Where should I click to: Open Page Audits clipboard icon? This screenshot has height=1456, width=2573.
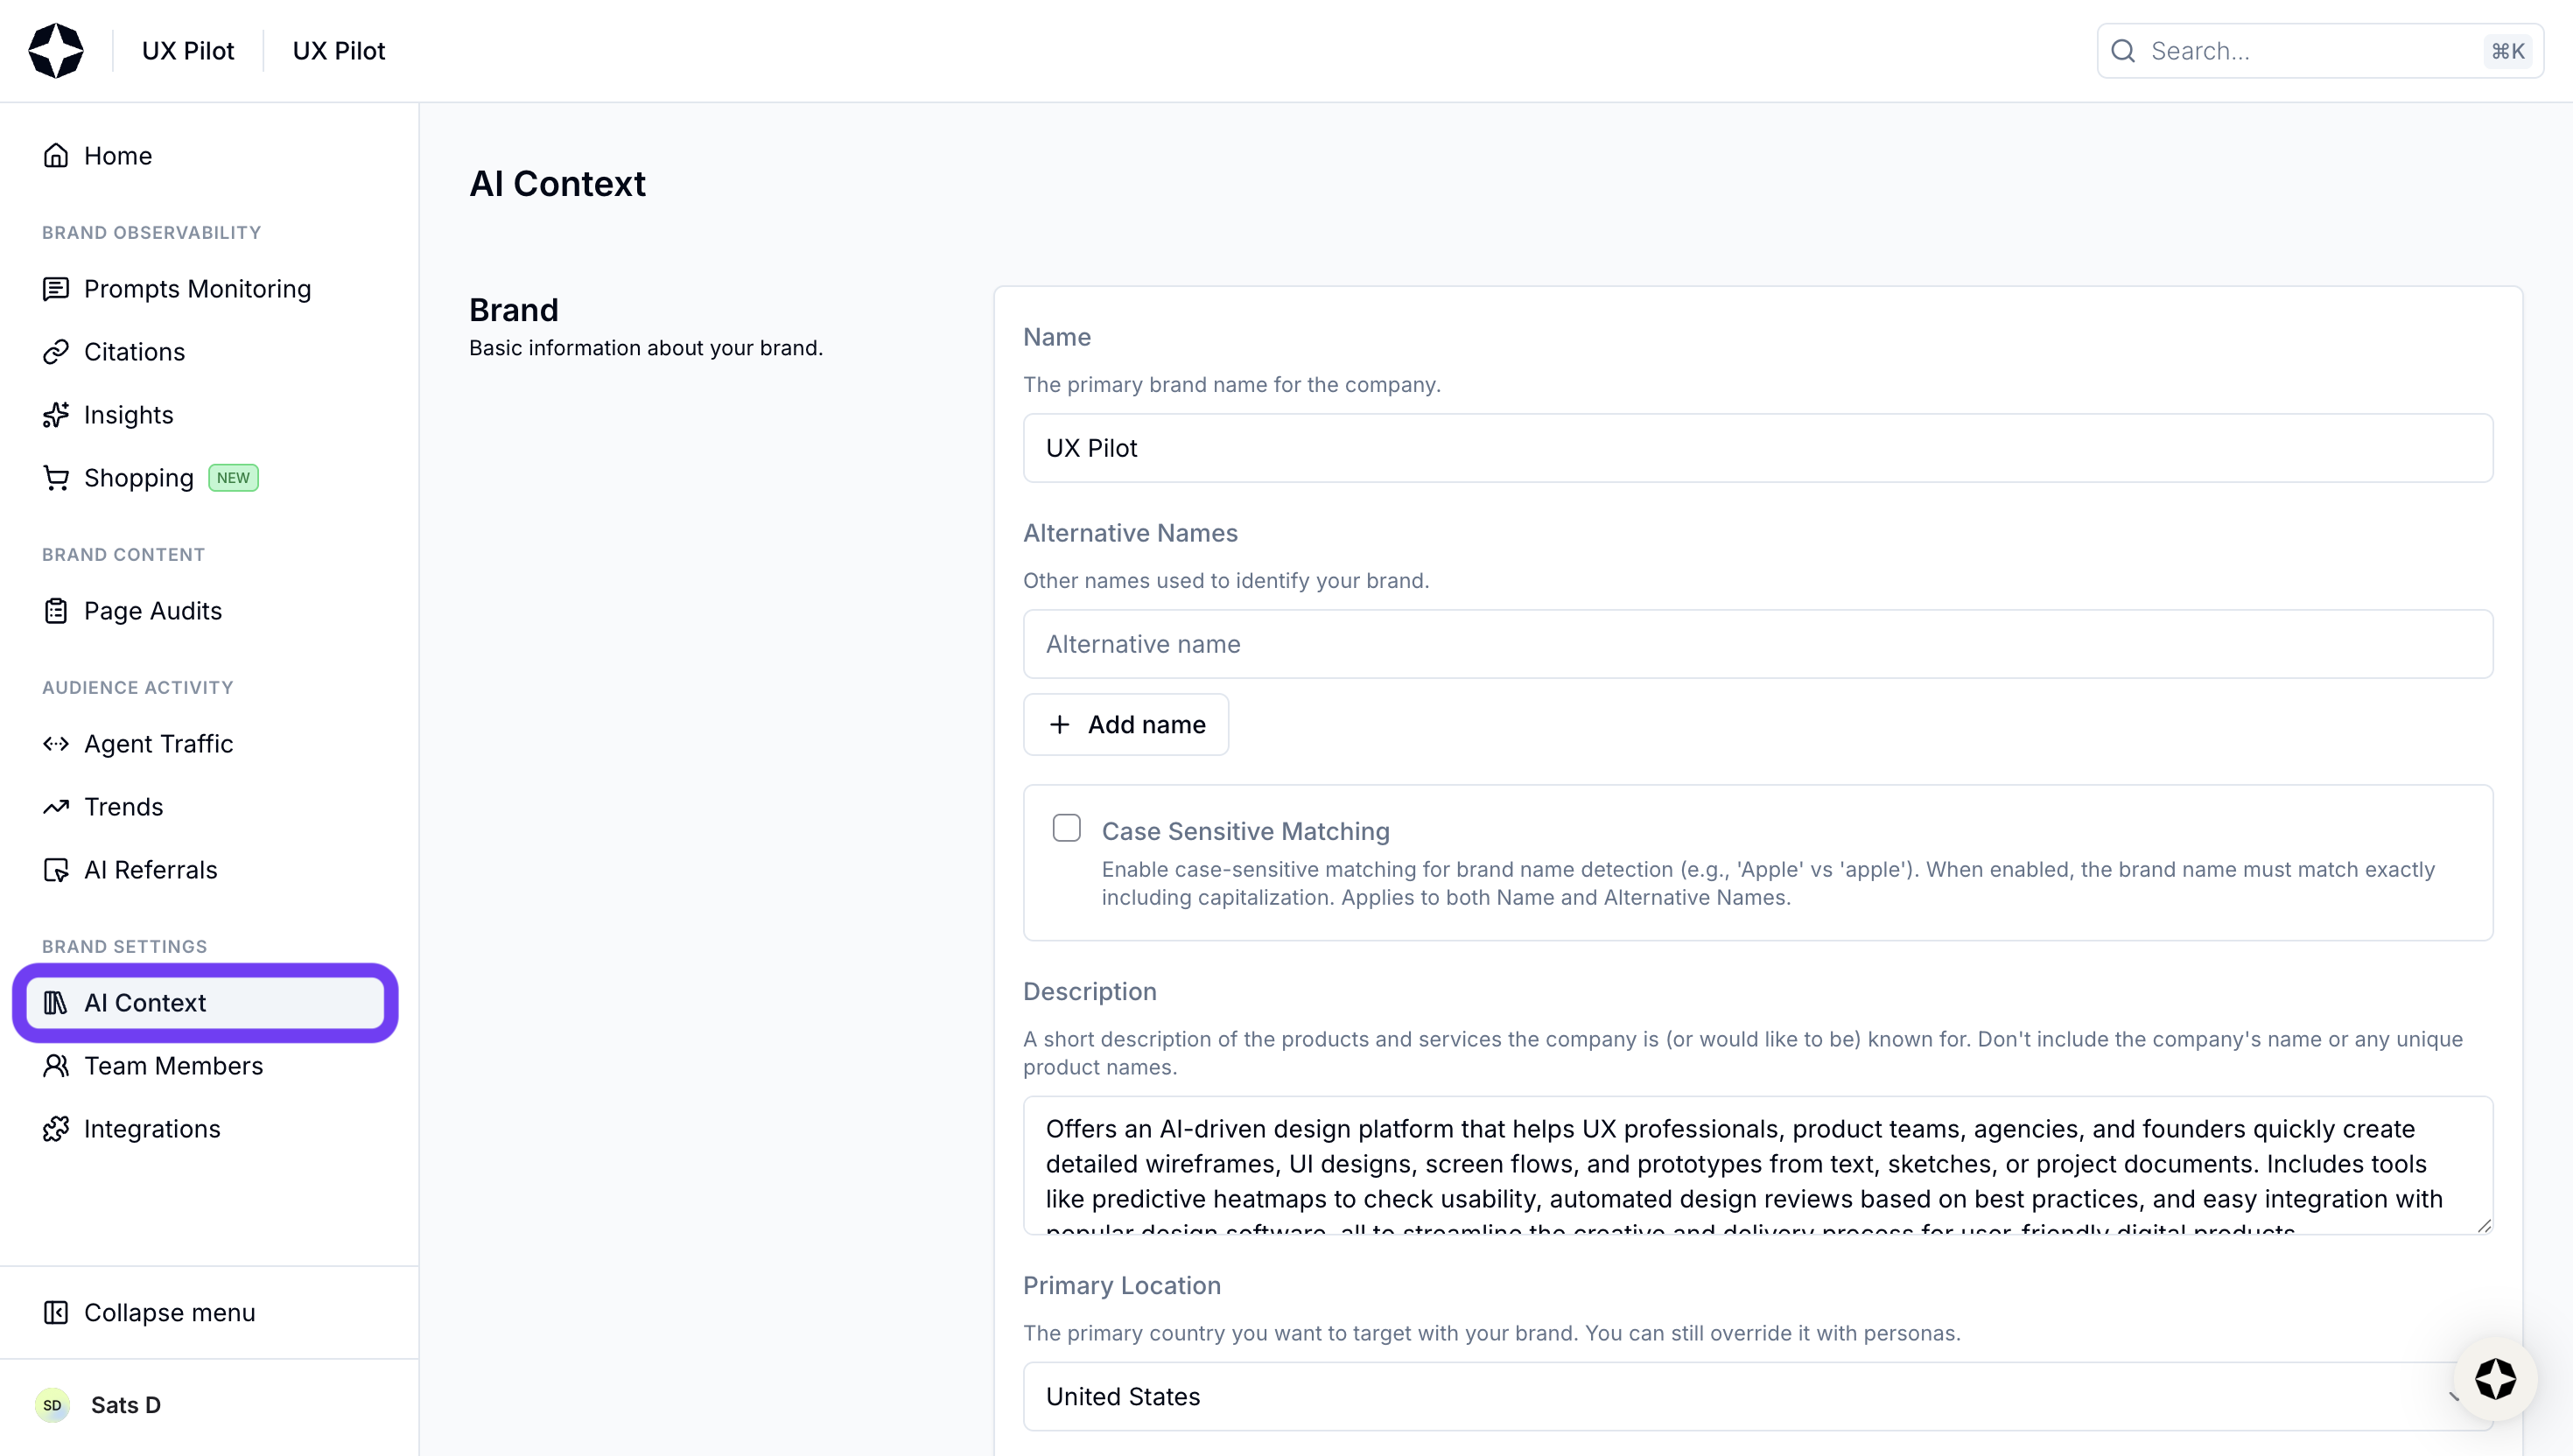56,611
